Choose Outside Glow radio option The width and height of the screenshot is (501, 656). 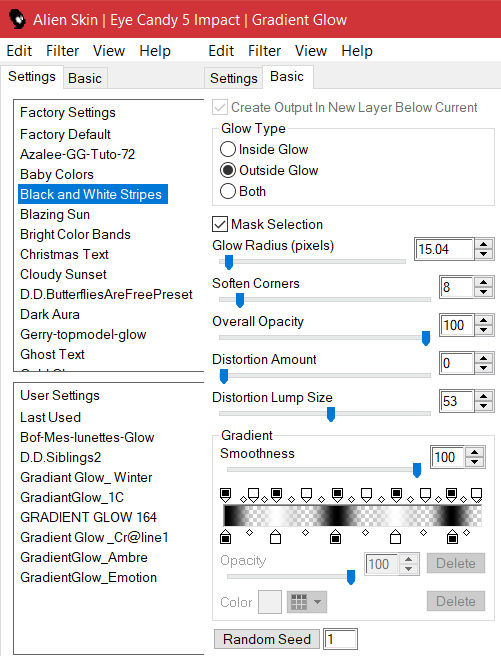click(x=228, y=170)
